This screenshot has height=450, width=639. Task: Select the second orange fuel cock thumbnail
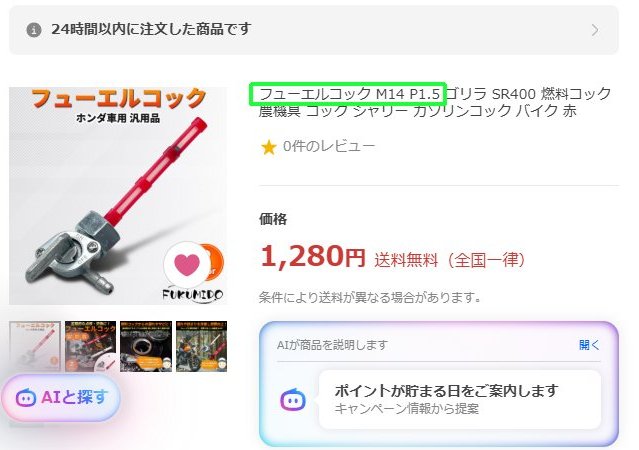pos(90,346)
